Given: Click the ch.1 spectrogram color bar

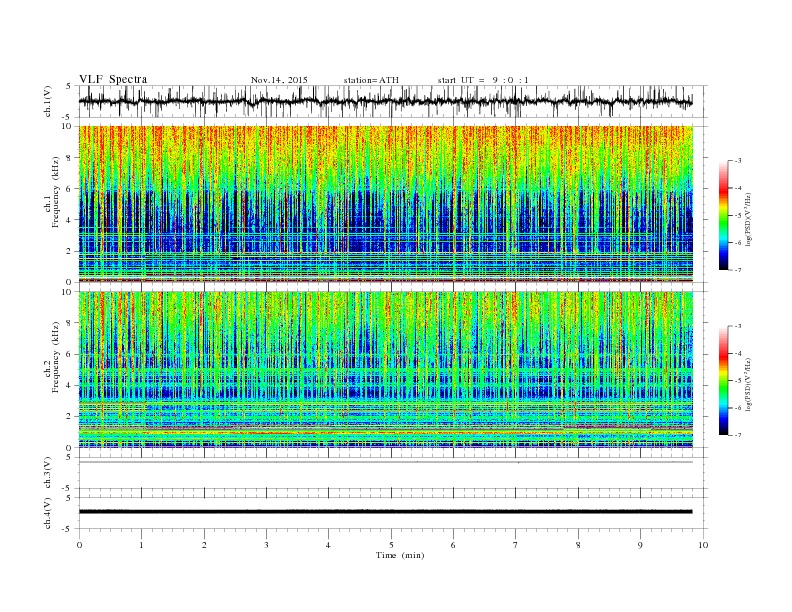Looking at the screenshot, I should [724, 215].
